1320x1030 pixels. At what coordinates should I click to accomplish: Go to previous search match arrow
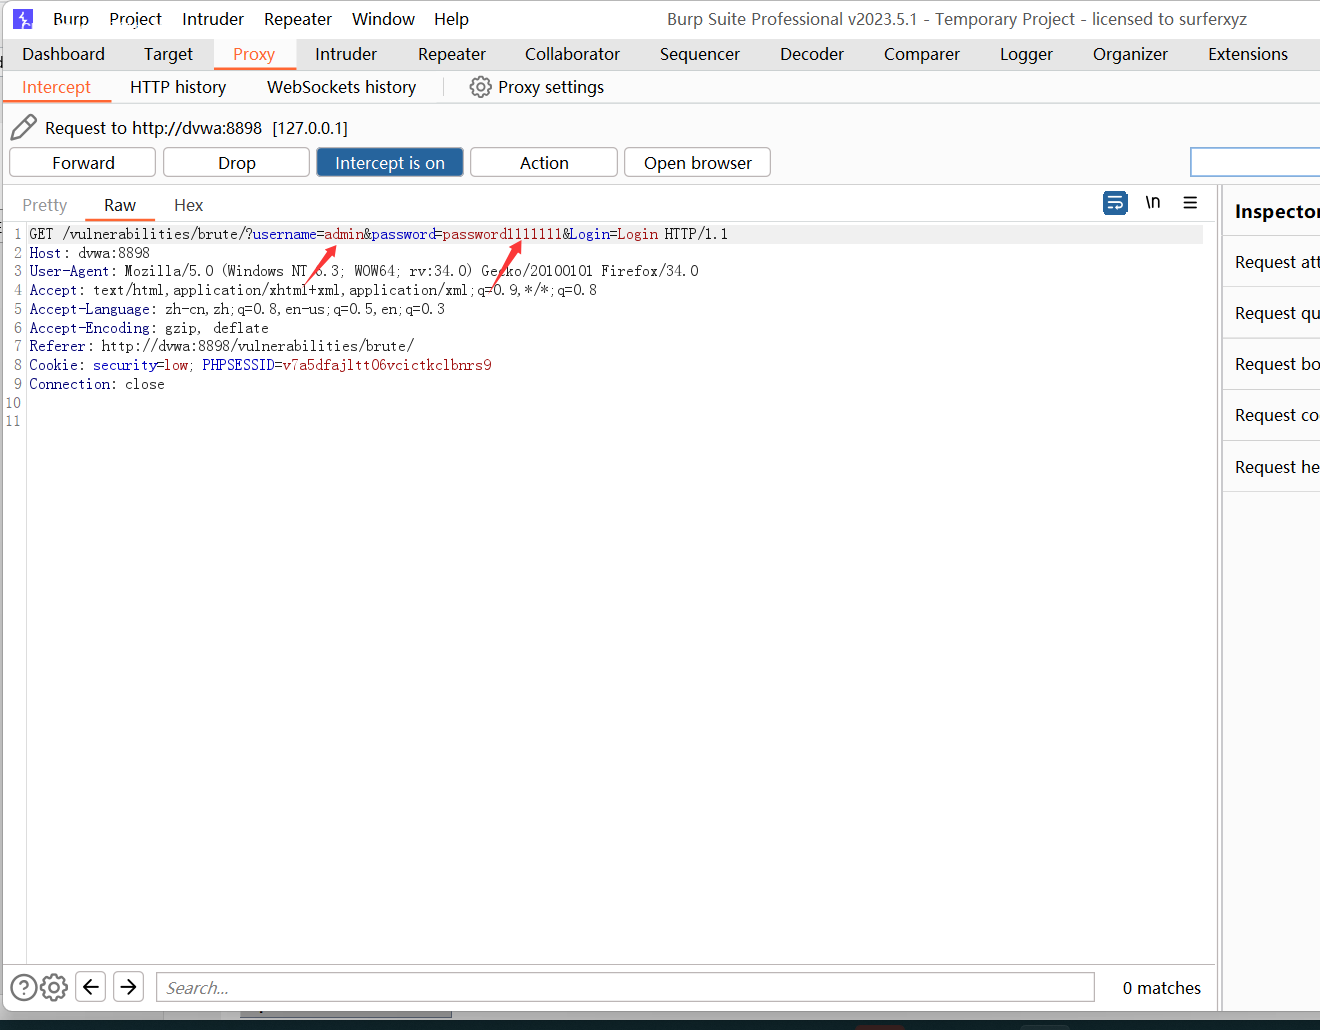pyautogui.click(x=91, y=987)
